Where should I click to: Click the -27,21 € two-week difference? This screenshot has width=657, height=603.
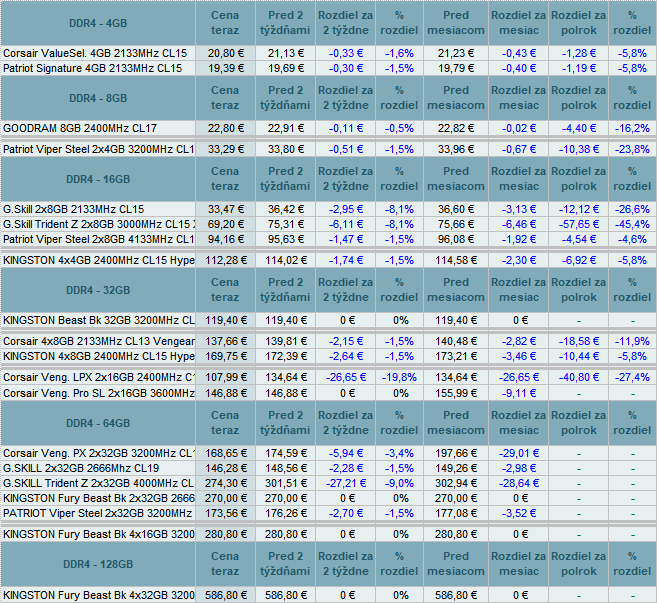click(x=346, y=483)
